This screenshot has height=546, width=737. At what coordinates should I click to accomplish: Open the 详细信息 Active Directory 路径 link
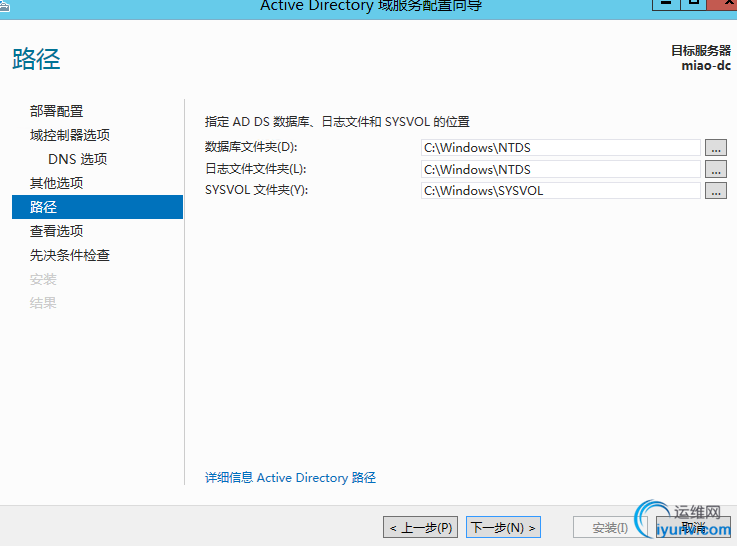pyautogui.click(x=290, y=478)
